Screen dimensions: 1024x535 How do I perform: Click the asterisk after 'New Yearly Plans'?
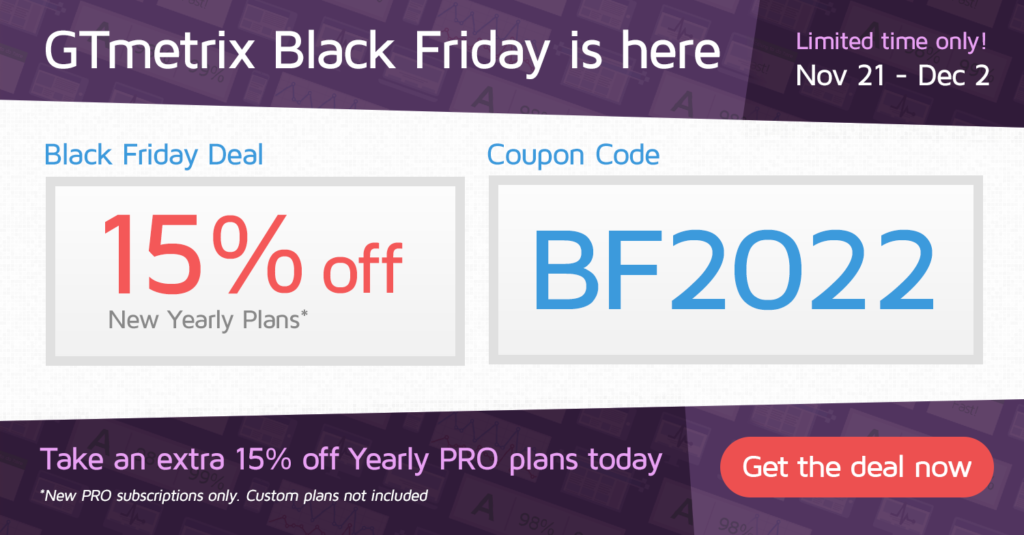coord(304,314)
